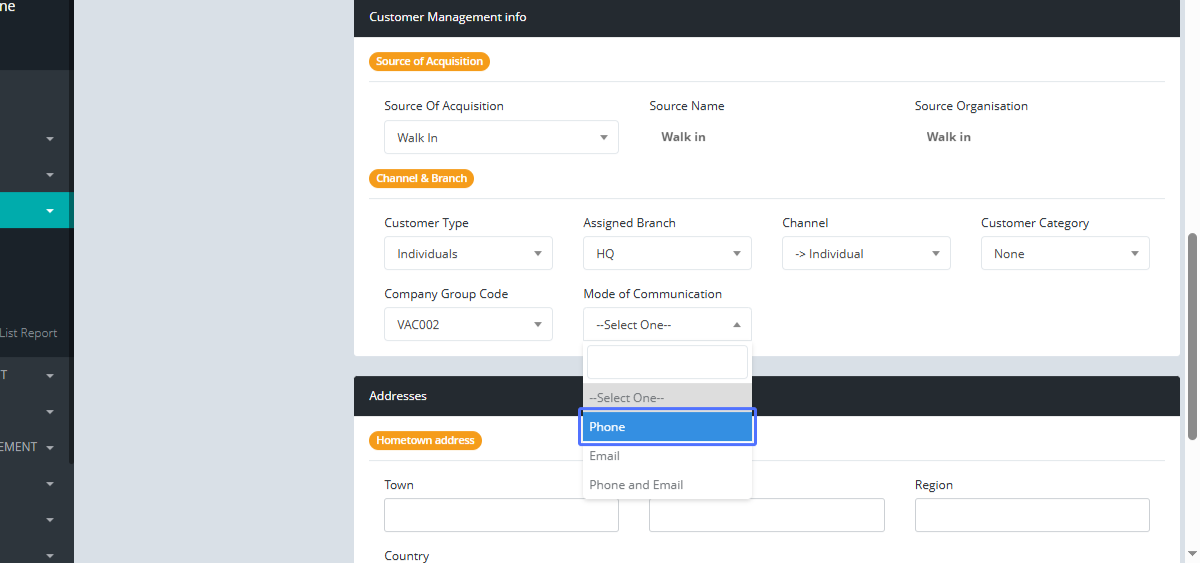Click into the Region text field
Image resolution: width=1200 pixels, height=563 pixels.
1032,515
